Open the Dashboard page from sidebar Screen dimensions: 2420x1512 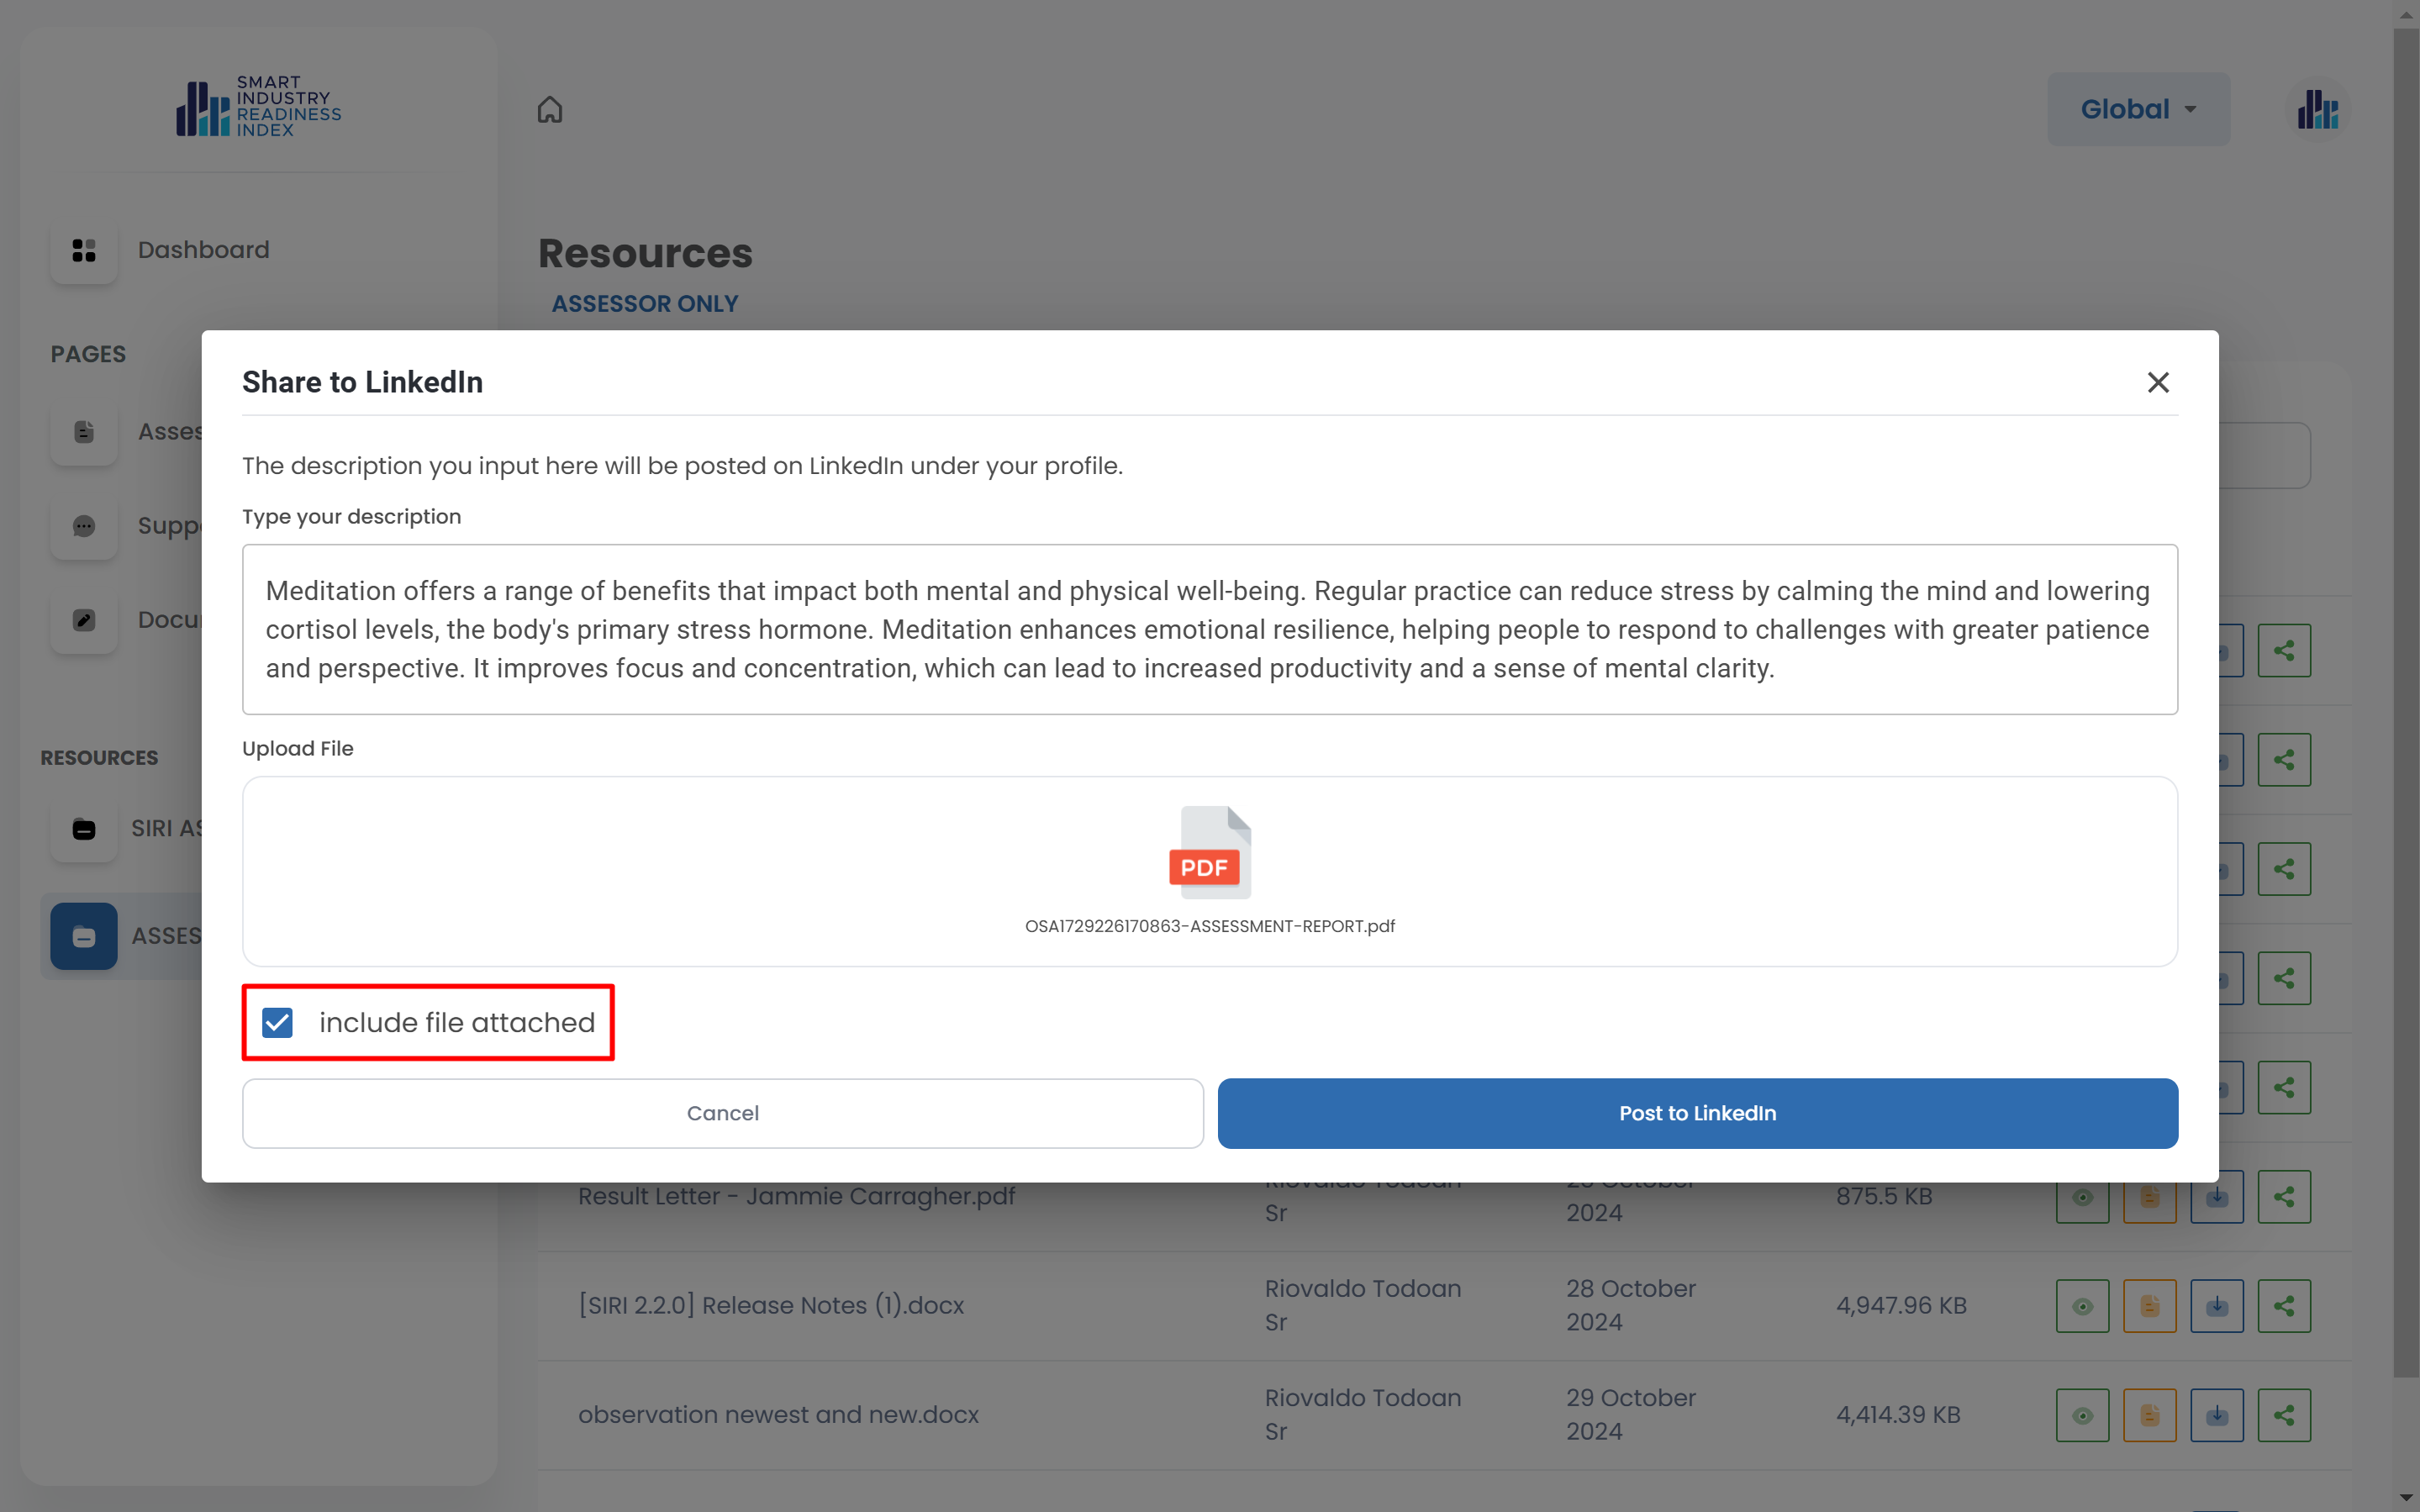(203, 250)
